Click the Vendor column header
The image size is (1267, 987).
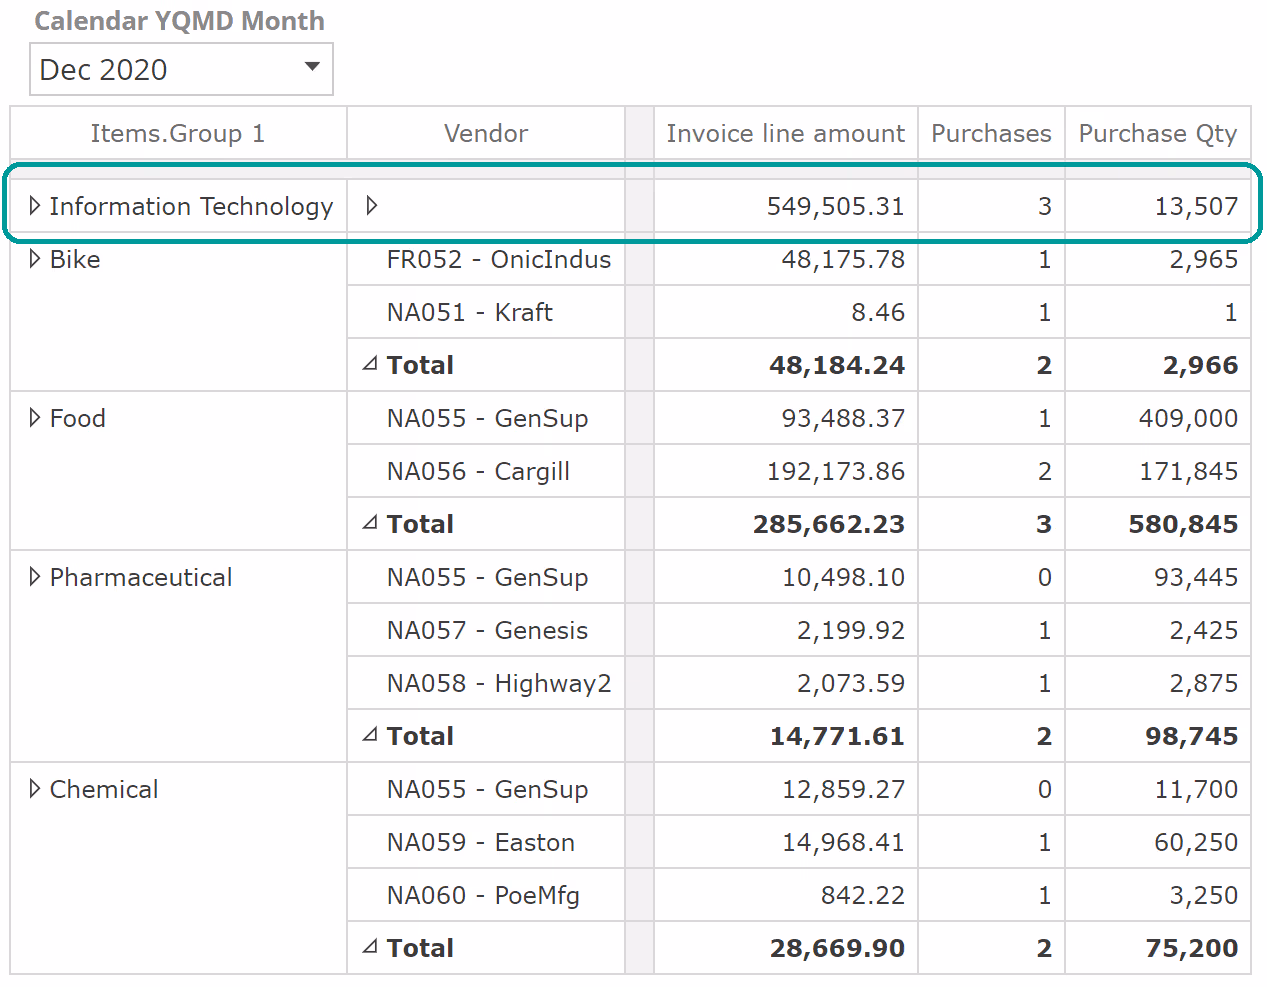point(486,133)
